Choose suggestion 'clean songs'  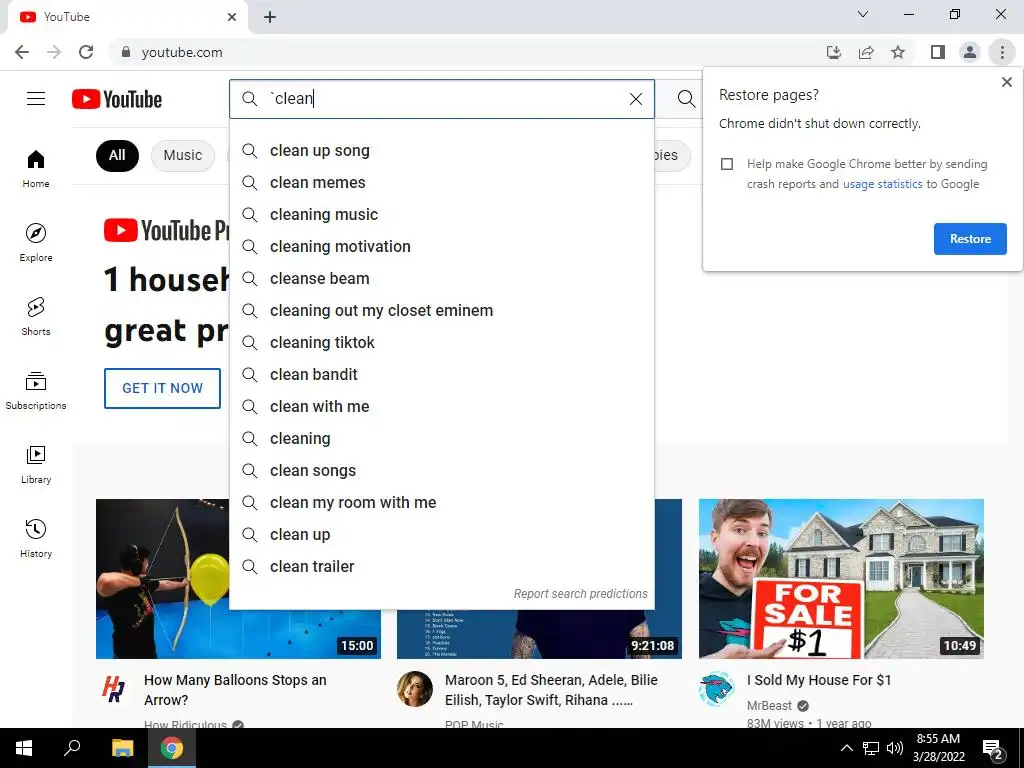(x=441, y=471)
